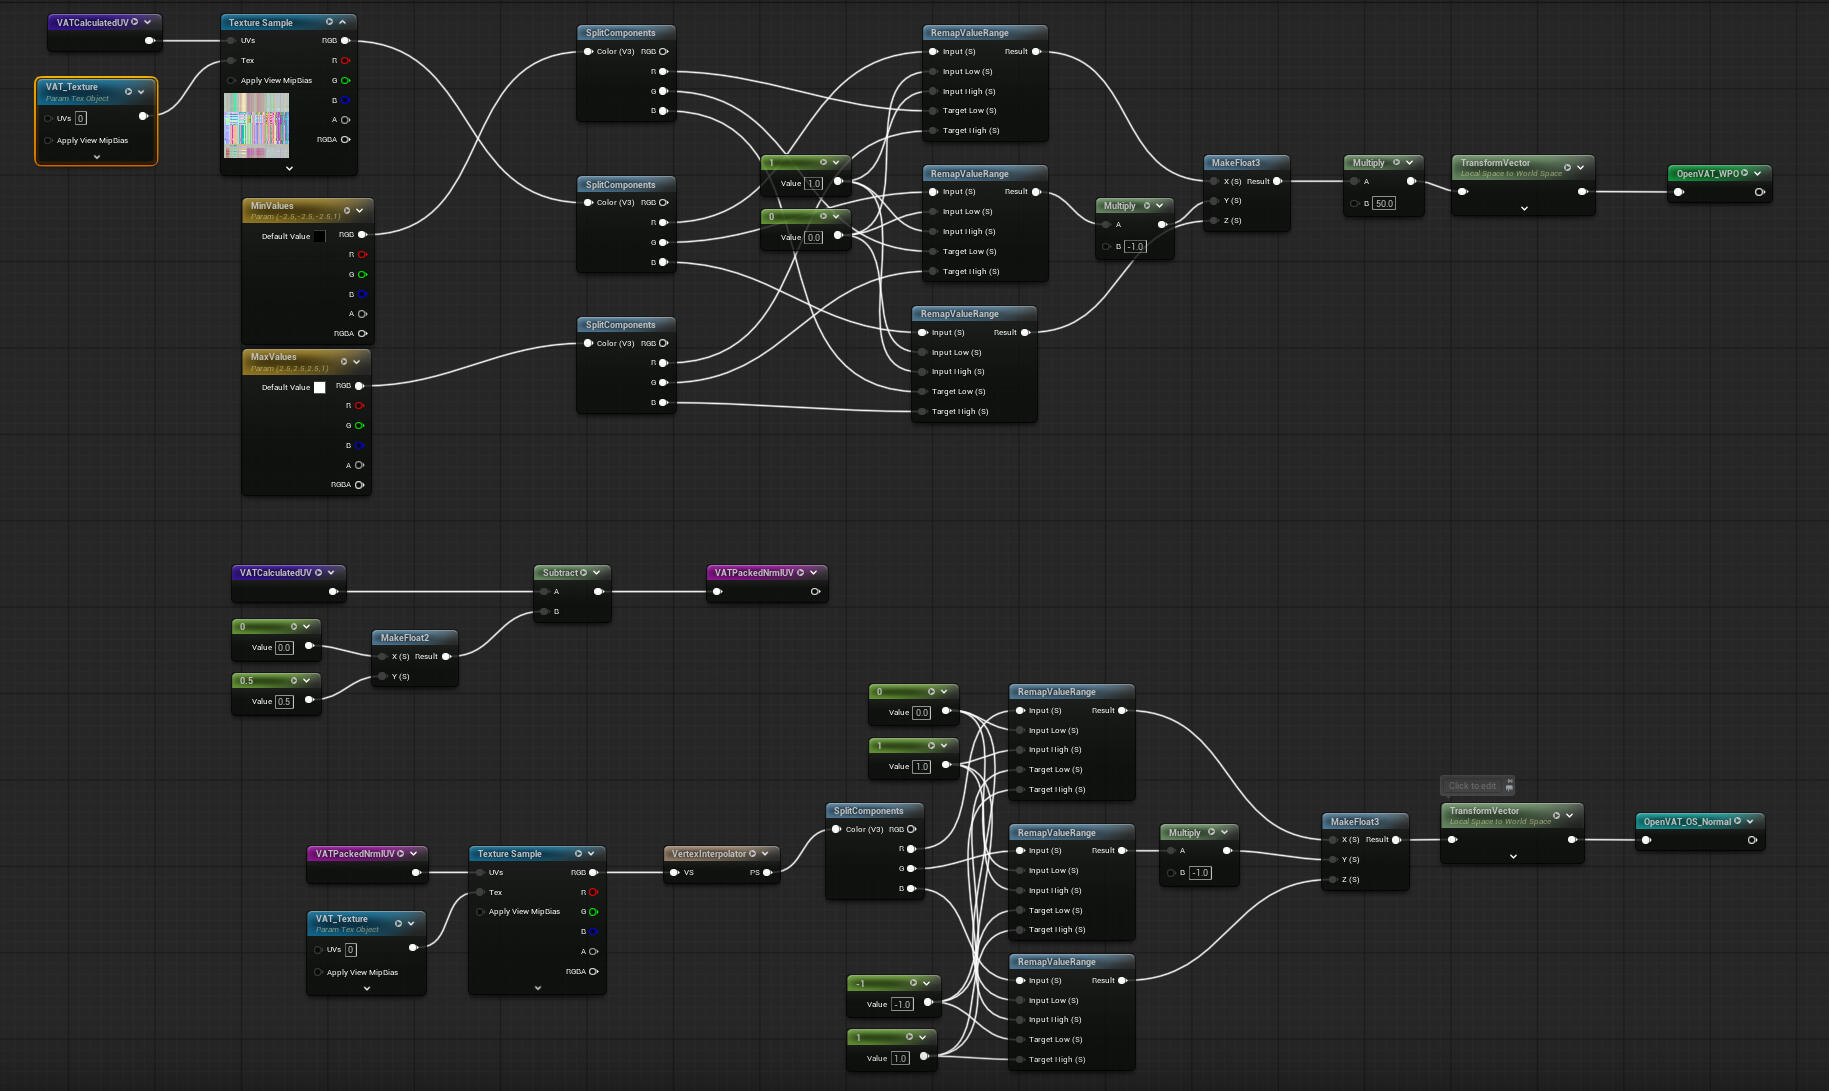Toggle UVs input pin on lower VAT_Texture node
The height and width of the screenshot is (1091, 1829).
point(318,950)
